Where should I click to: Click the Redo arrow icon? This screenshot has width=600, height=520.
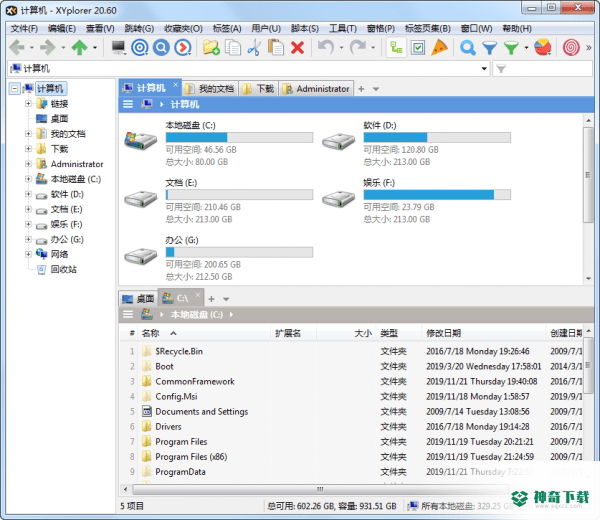[358, 48]
